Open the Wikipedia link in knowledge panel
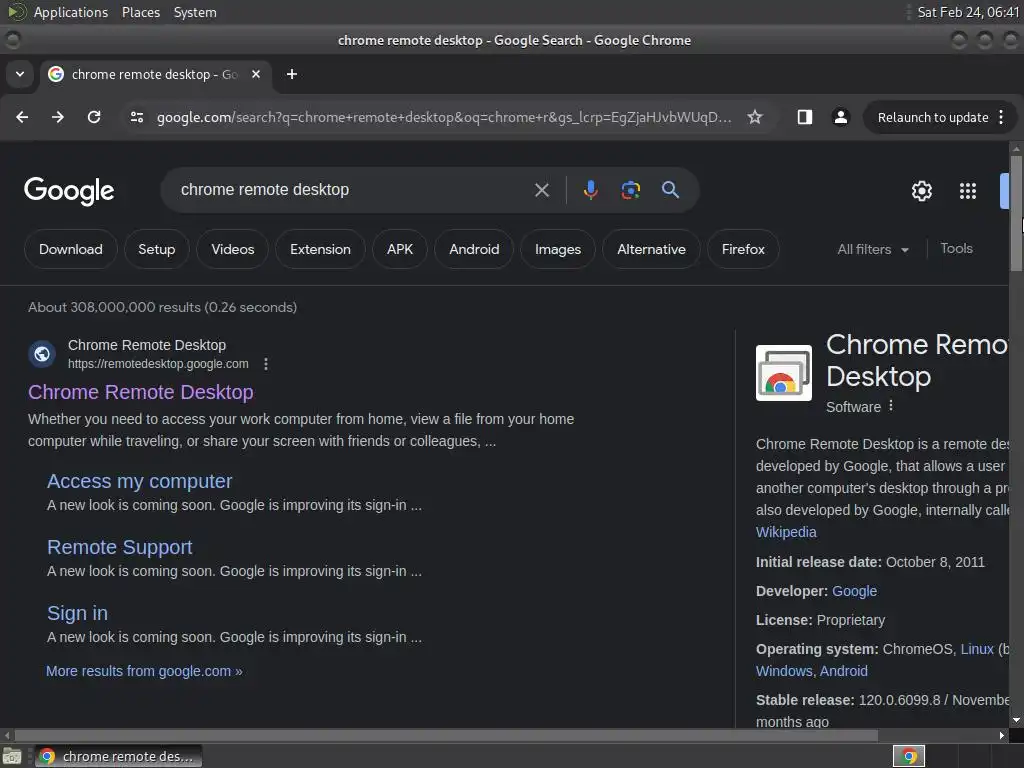This screenshot has width=1024, height=768. click(786, 532)
